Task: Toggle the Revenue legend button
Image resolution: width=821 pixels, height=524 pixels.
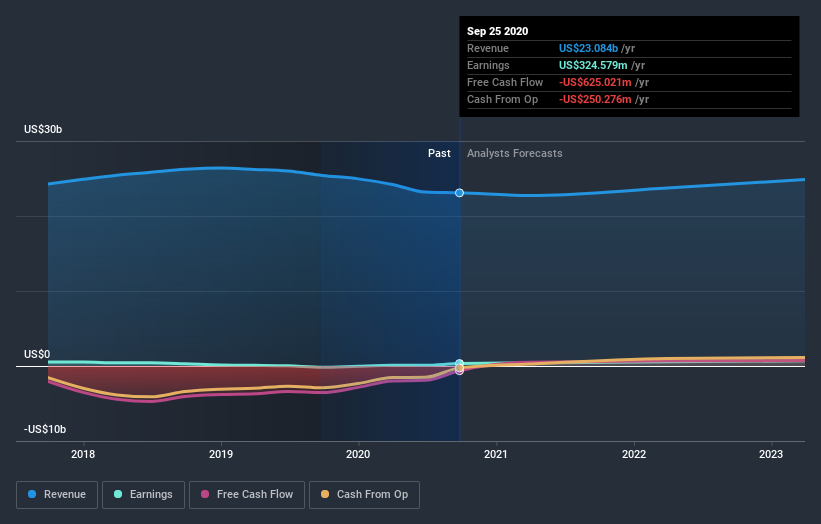Action: [x=57, y=495]
